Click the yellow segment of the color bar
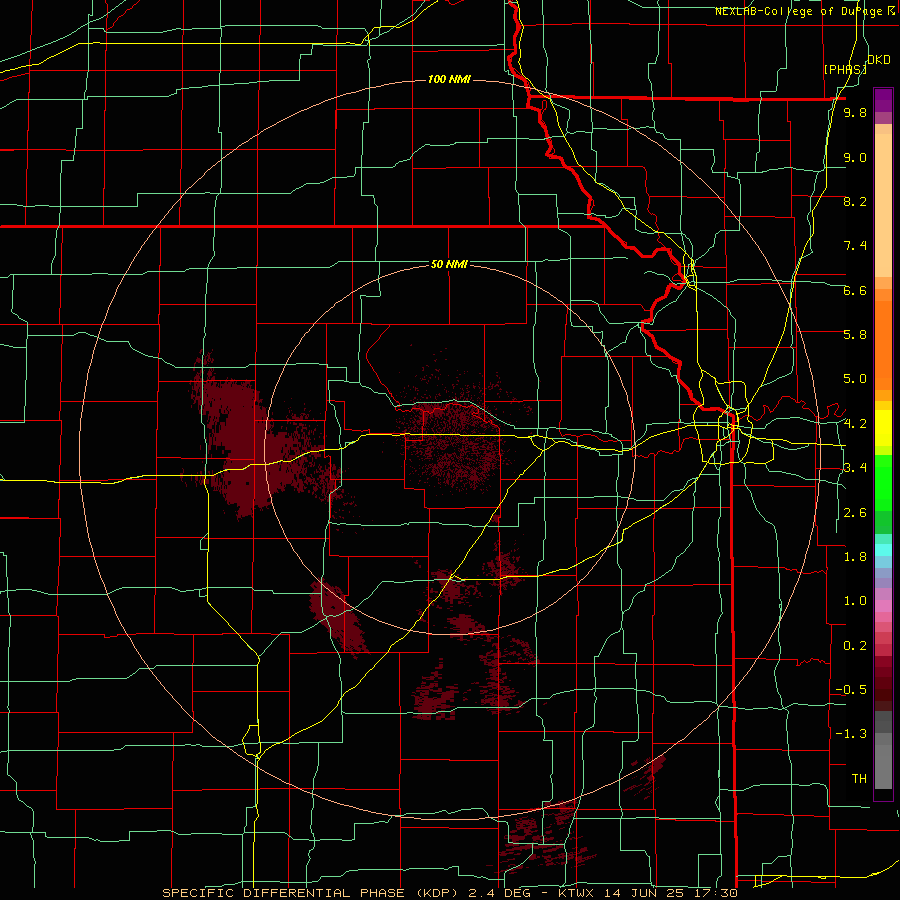Image resolution: width=900 pixels, height=900 pixels. [883, 428]
